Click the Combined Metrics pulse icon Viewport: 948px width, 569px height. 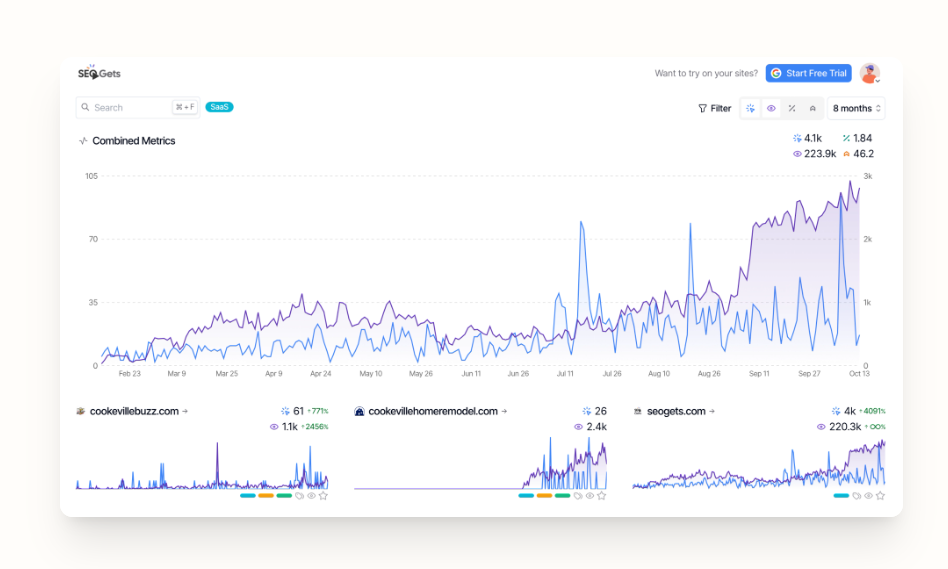83,141
